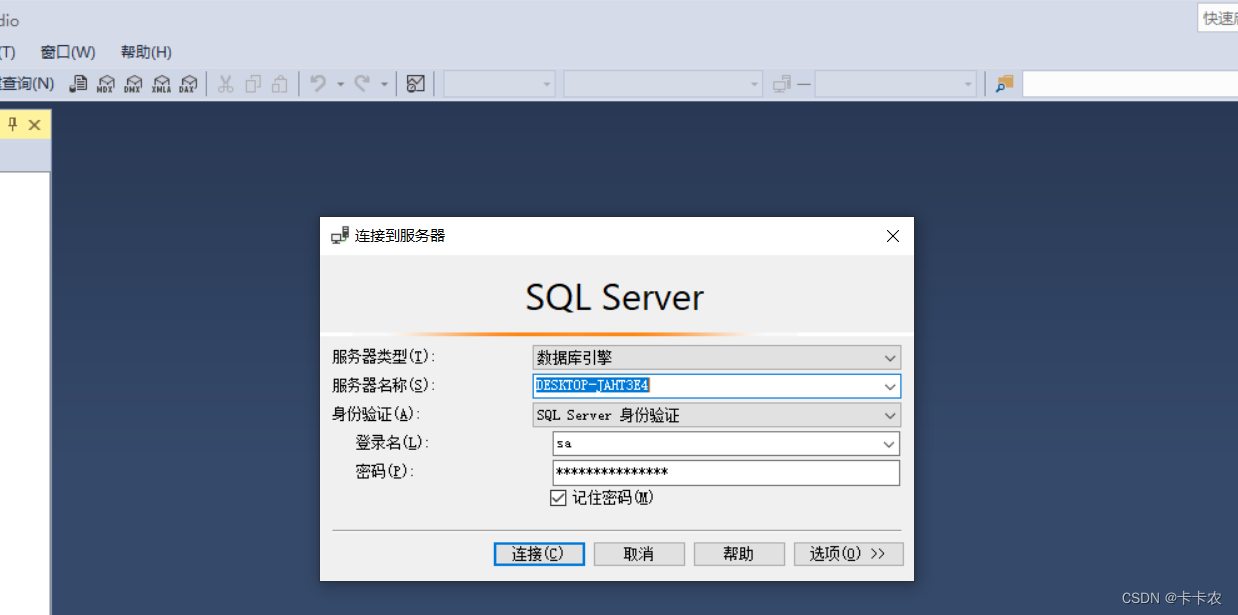Click the 选项(O) >> button

(x=849, y=554)
